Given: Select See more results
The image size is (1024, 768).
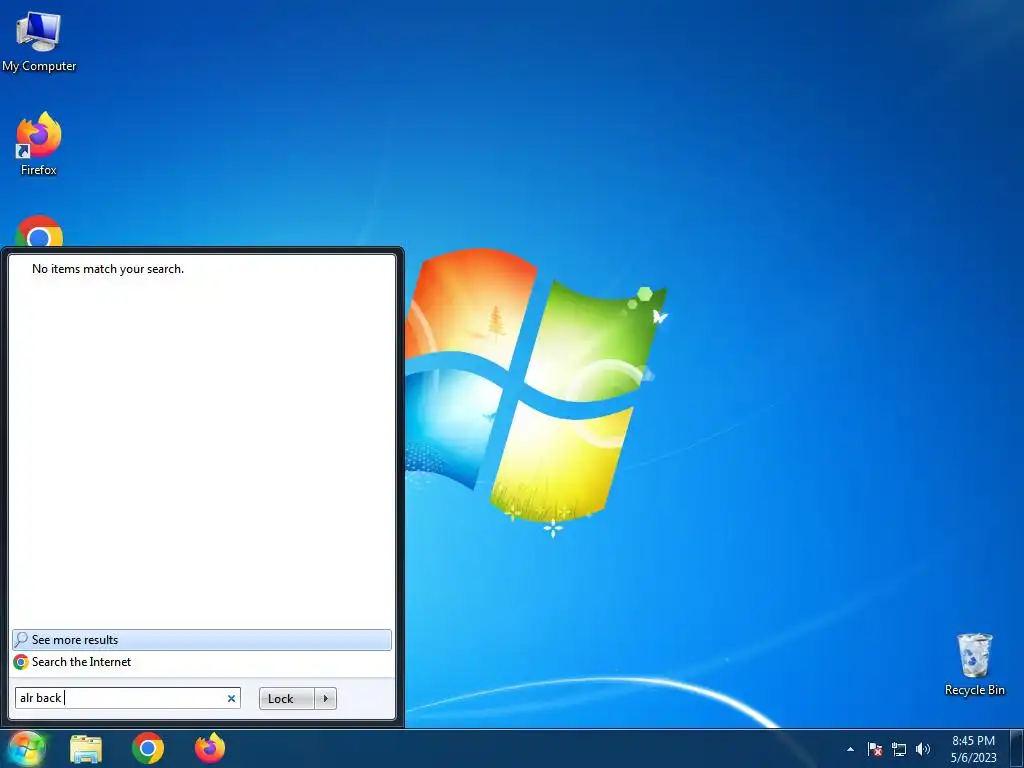Looking at the screenshot, I should 202,640.
